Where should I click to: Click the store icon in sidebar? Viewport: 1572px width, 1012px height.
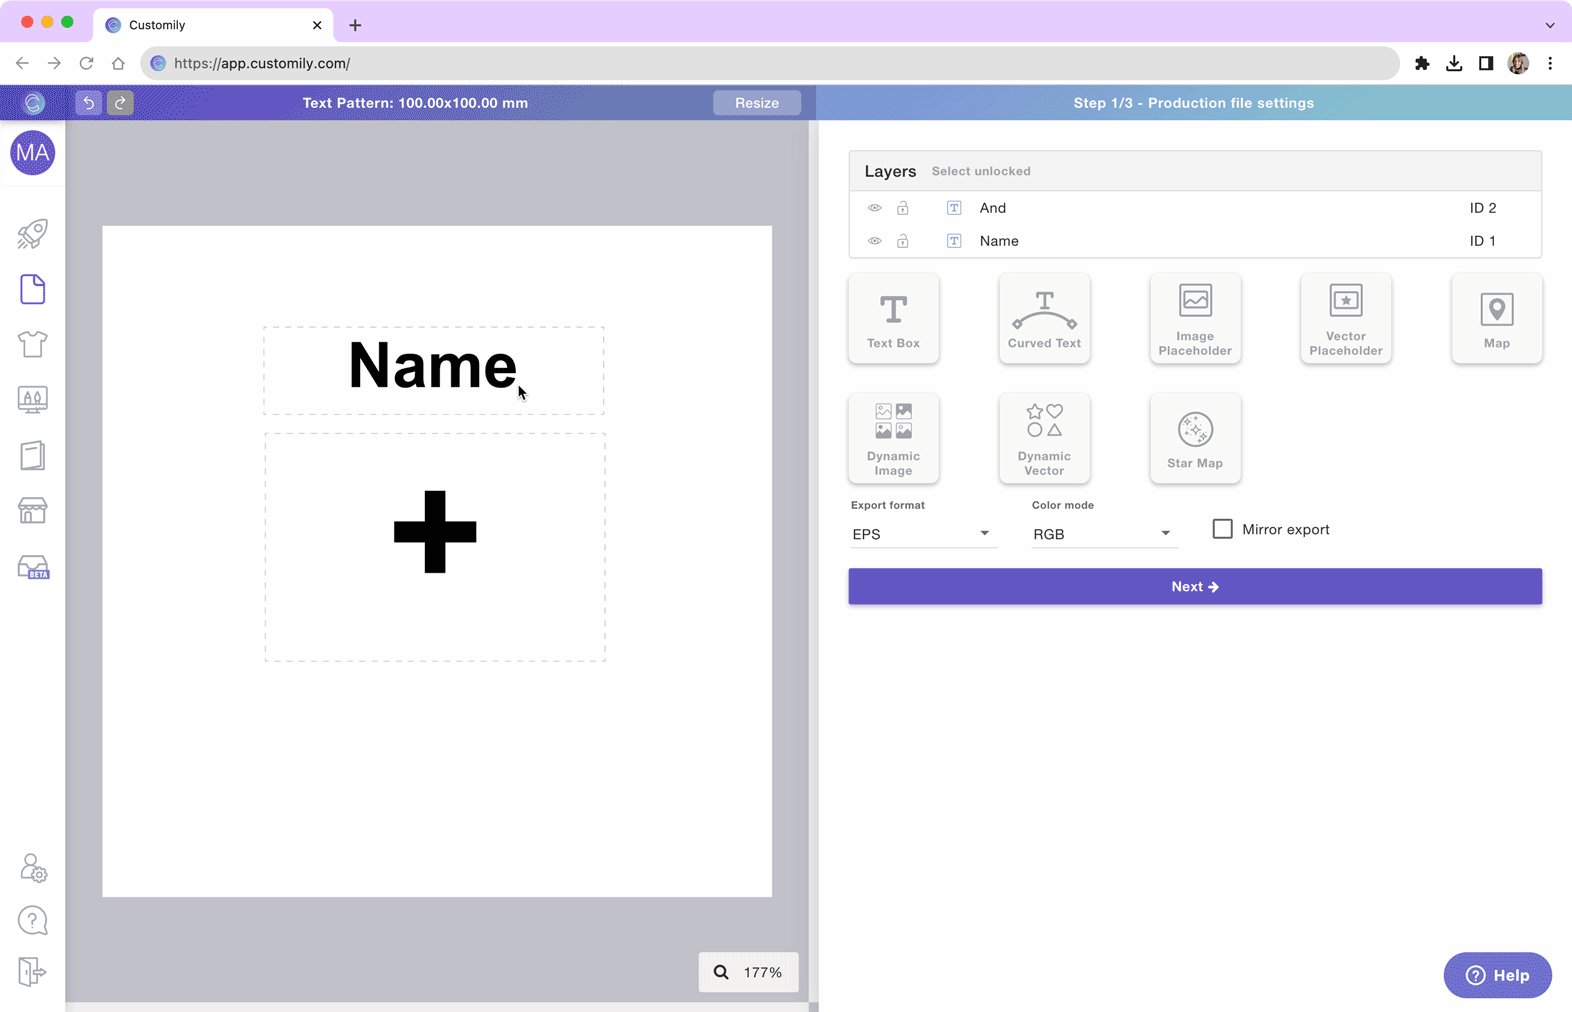click(x=32, y=511)
